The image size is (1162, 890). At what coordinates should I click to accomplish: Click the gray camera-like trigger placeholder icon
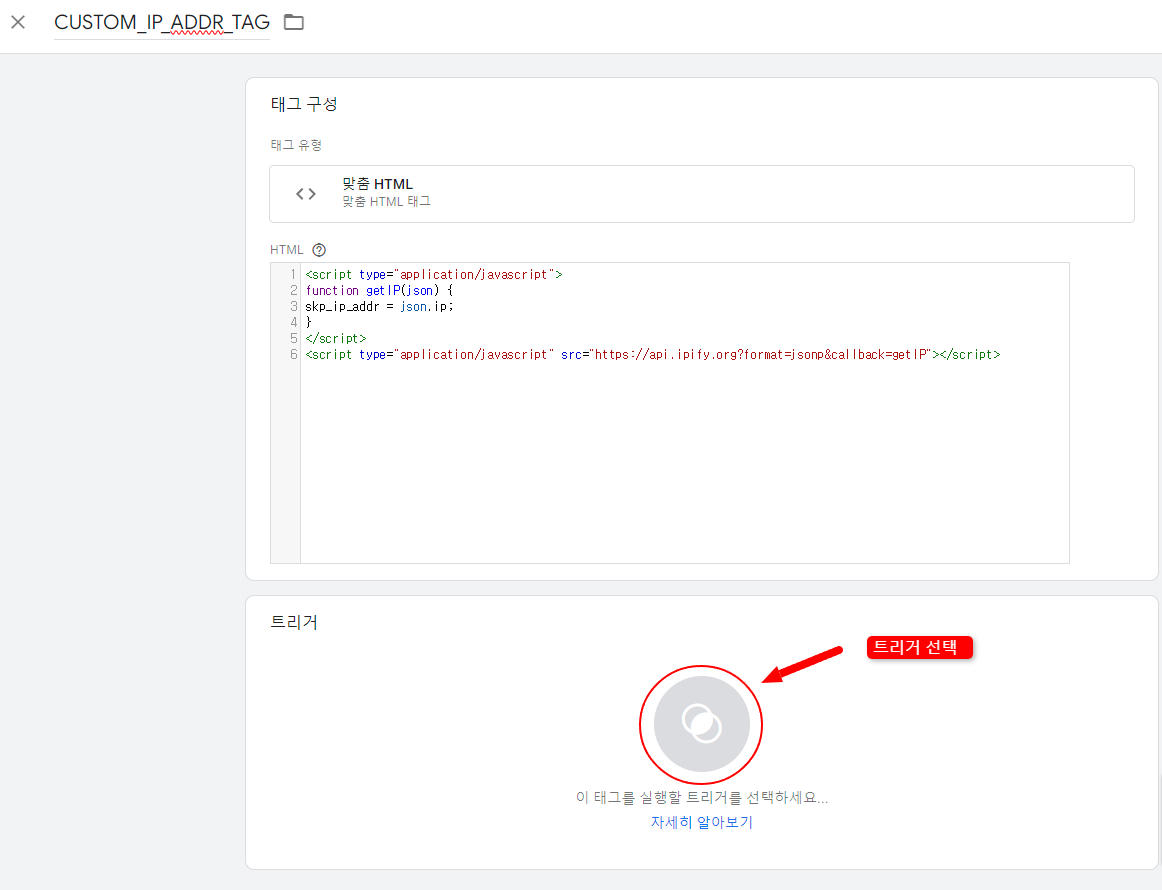click(x=700, y=723)
